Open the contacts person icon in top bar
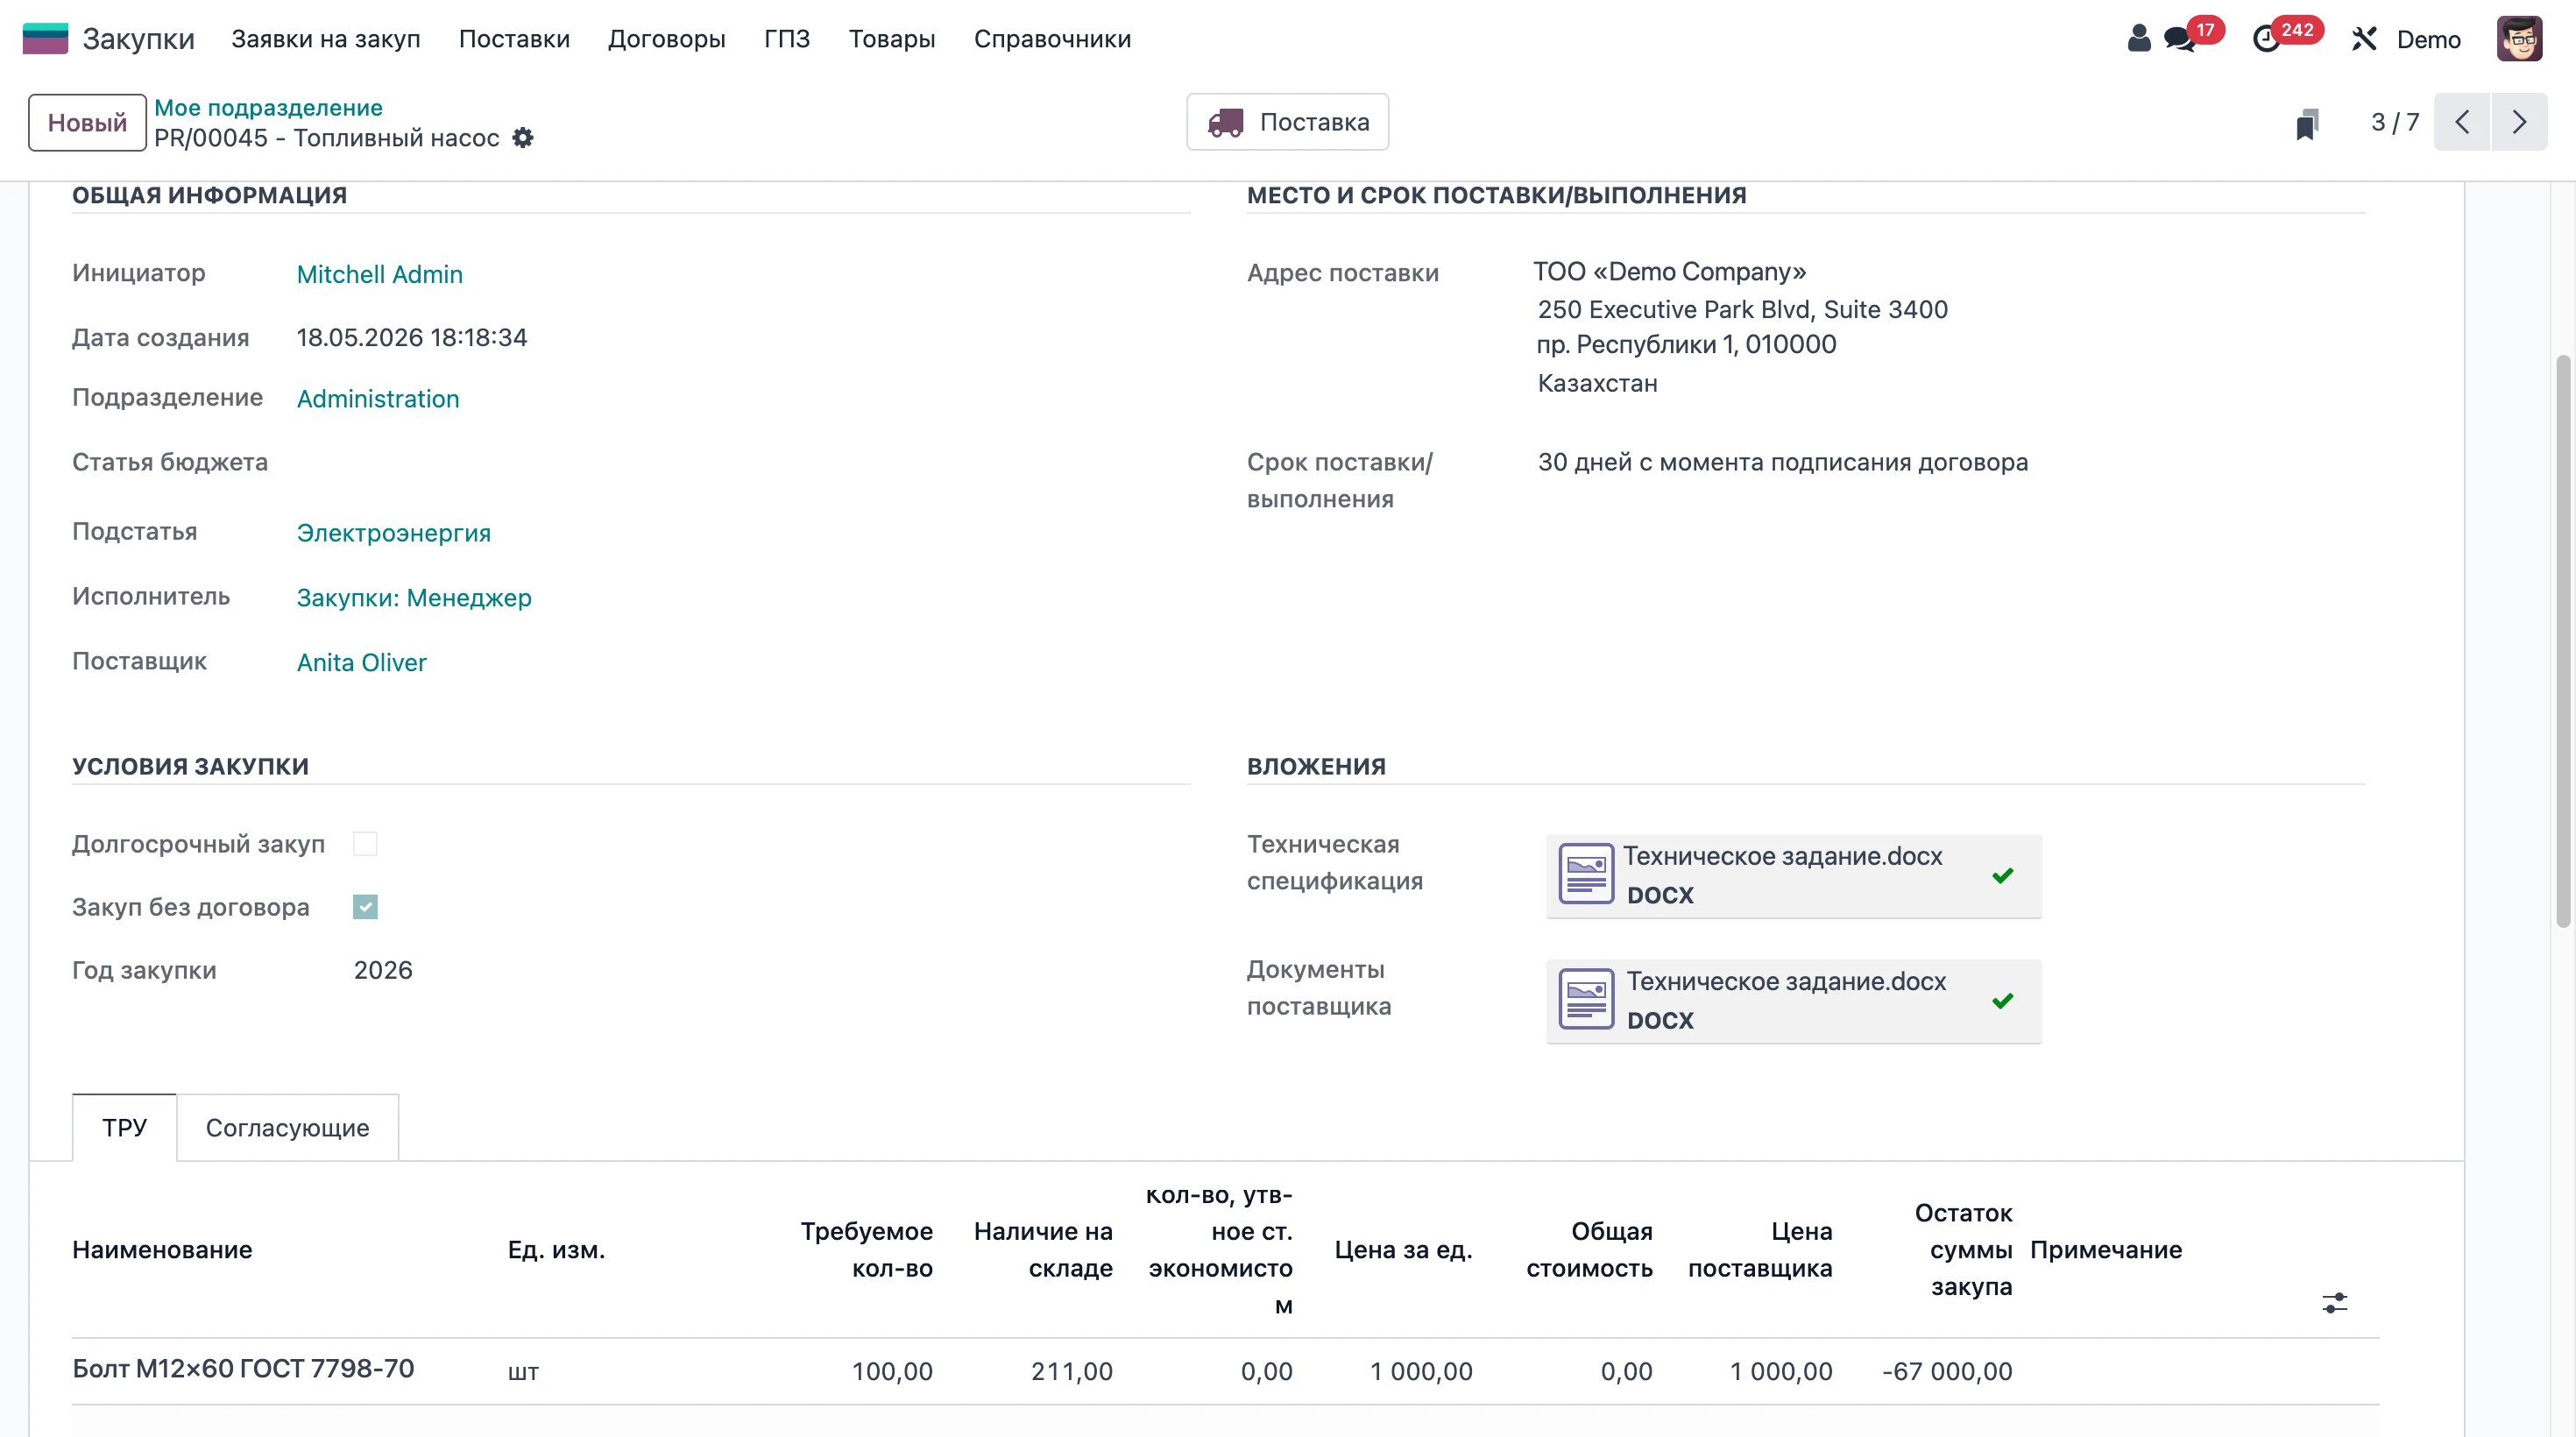Image resolution: width=2576 pixels, height=1437 pixels. click(2138, 39)
